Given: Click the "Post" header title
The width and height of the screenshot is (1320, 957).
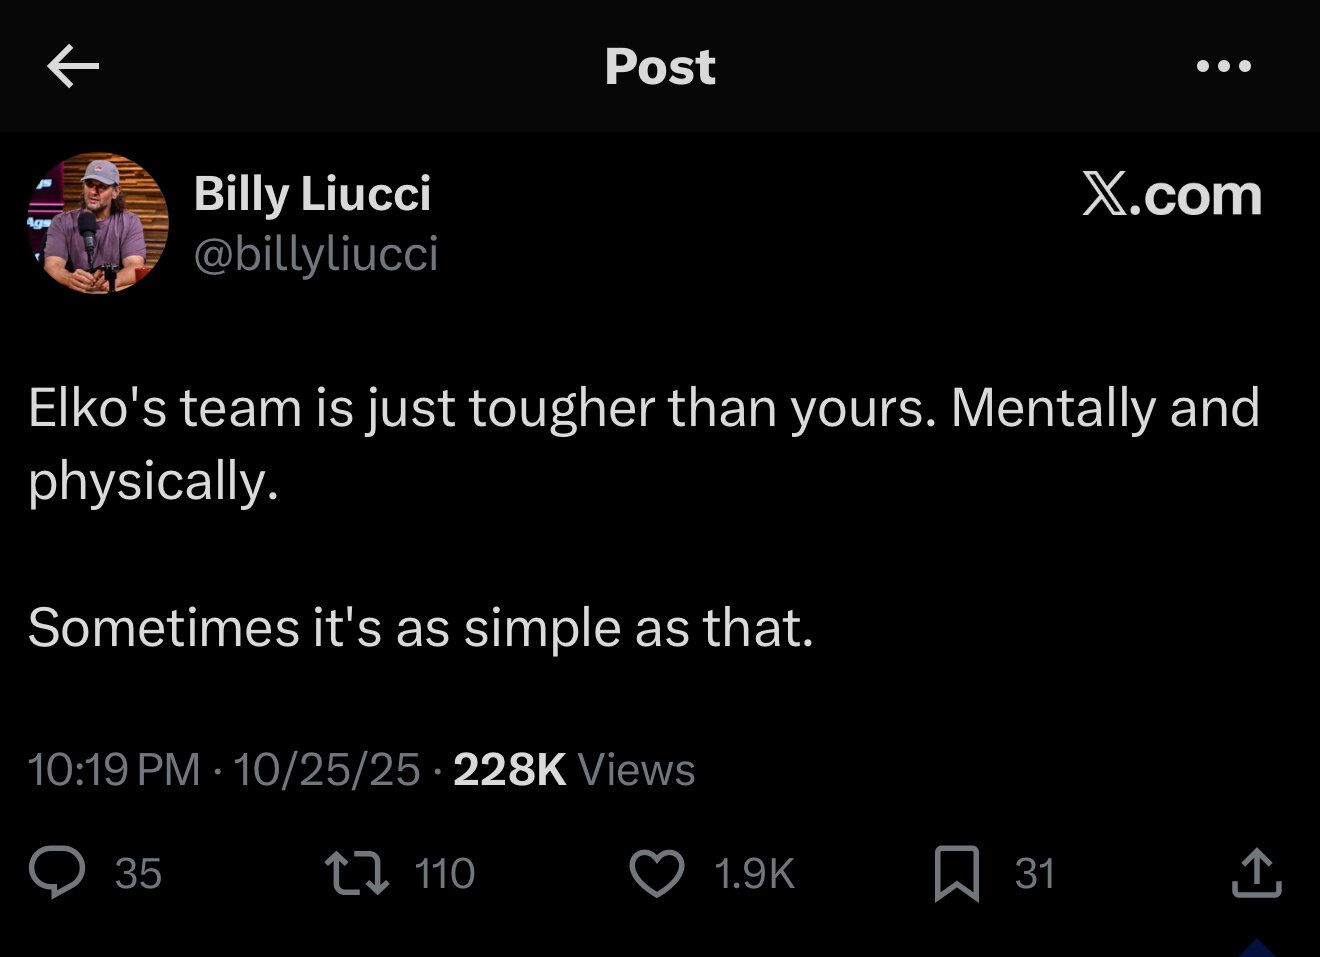Looking at the screenshot, I should tap(660, 67).
